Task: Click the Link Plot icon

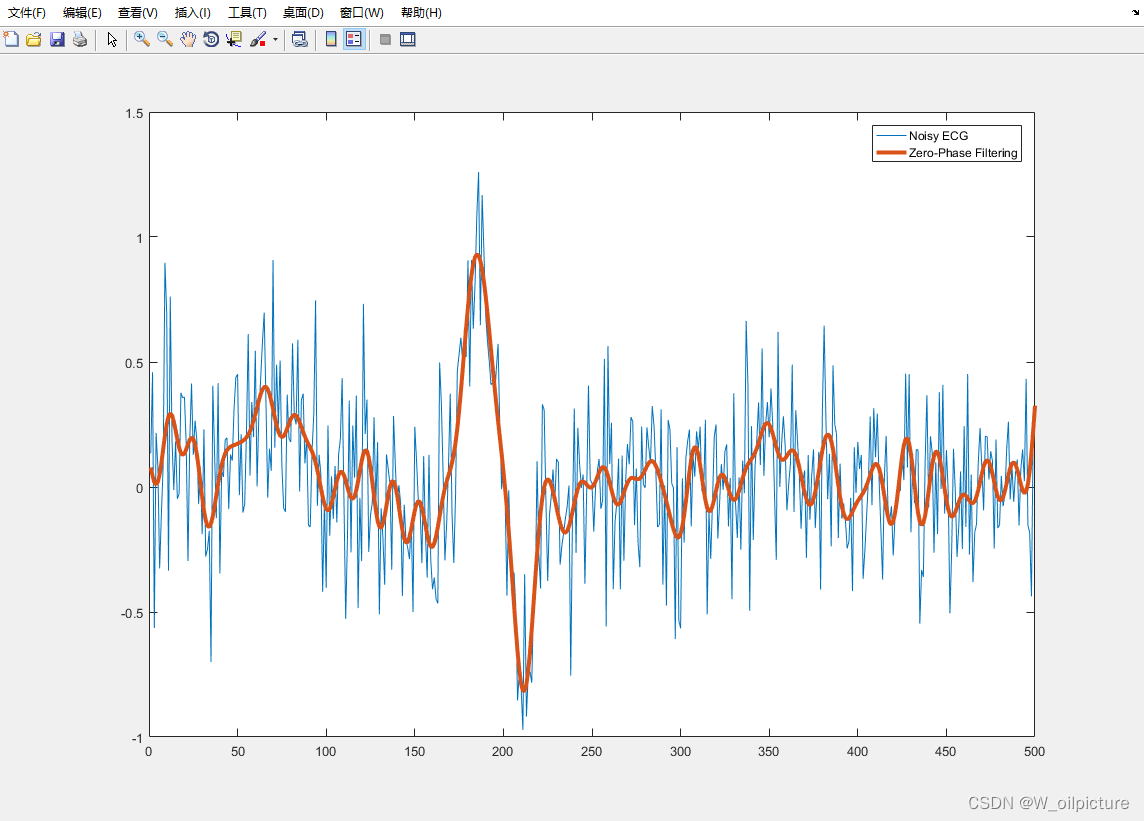Action: click(299, 39)
